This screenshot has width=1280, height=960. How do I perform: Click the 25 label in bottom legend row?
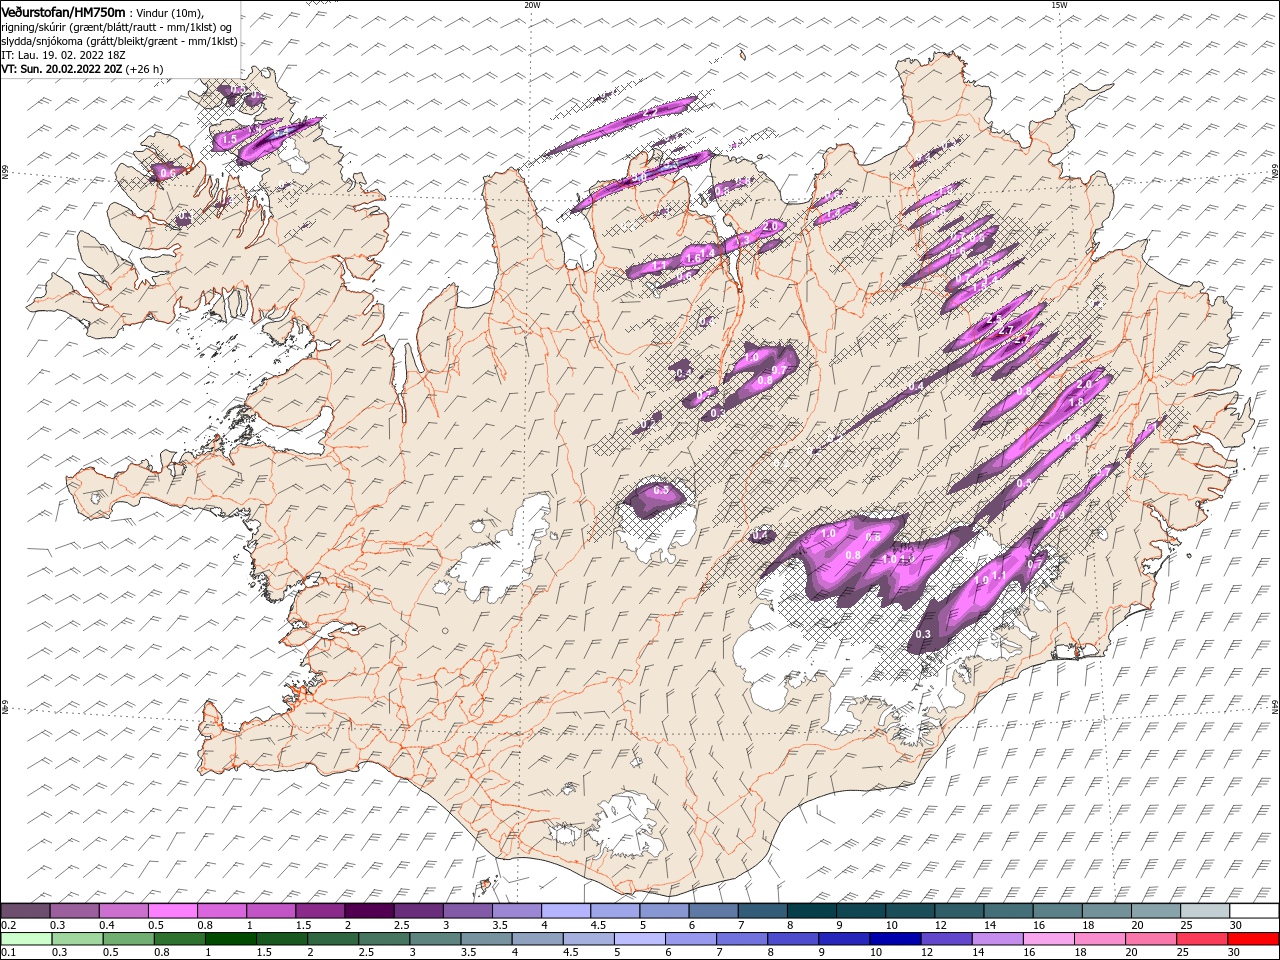click(1181, 953)
